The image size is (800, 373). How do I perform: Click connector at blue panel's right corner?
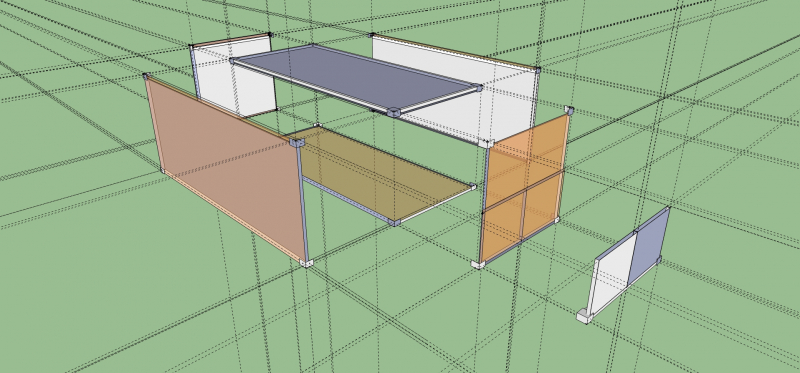point(479,88)
